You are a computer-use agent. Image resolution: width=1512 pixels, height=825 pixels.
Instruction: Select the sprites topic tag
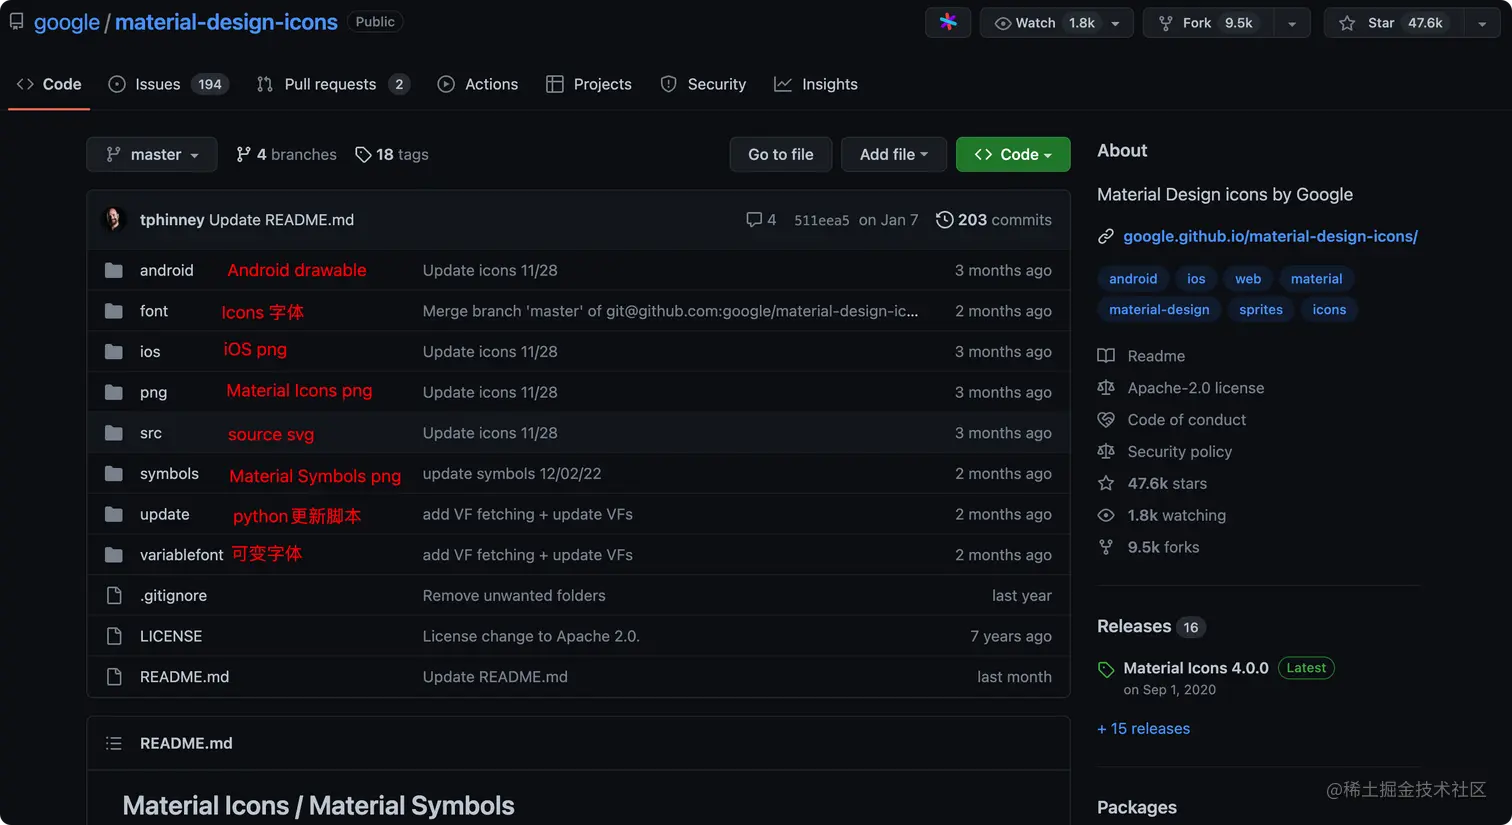point(1261,310)
